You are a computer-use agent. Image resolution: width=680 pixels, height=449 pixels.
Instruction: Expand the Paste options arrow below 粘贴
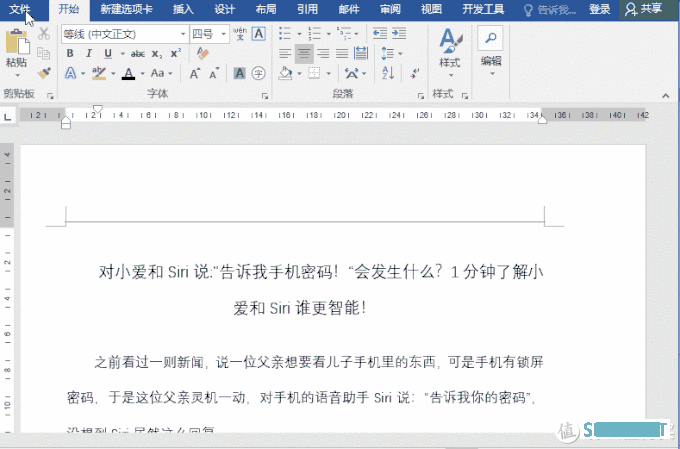(x=17, y=75)
